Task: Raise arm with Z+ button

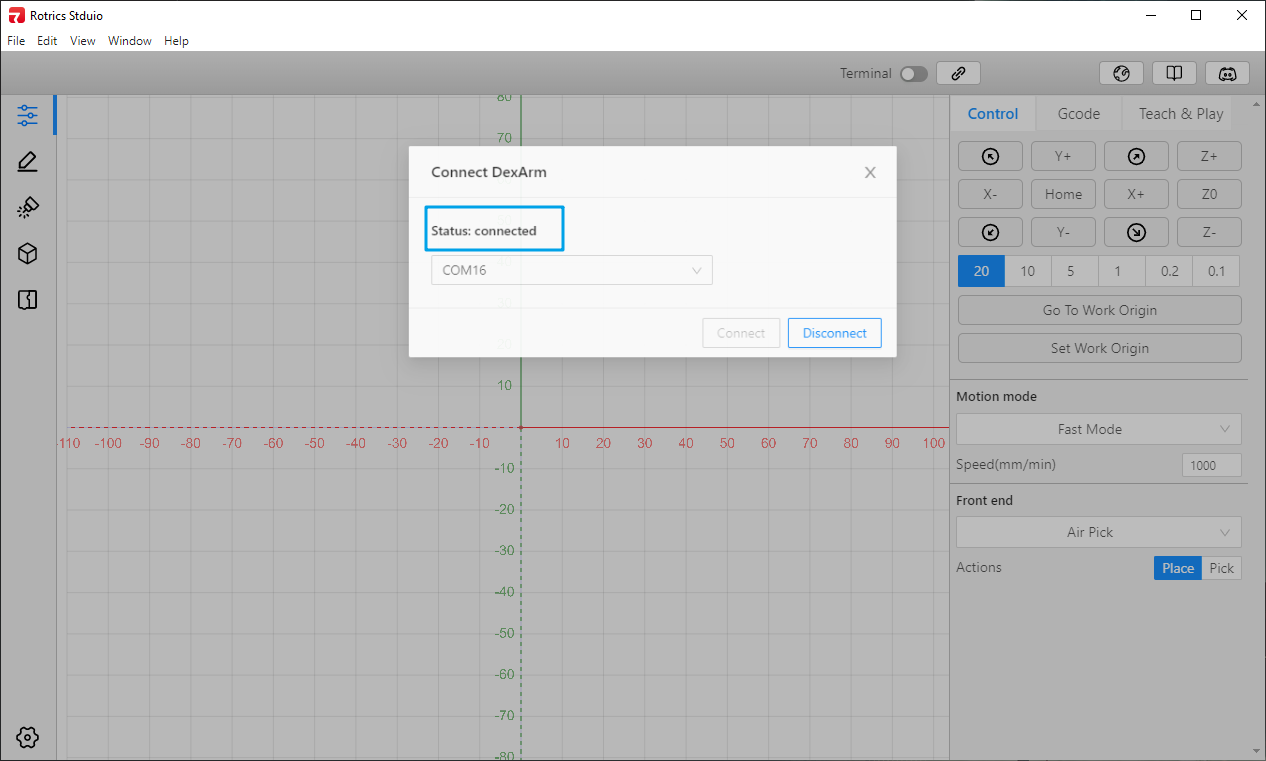Action: [x=1209, y=156]
